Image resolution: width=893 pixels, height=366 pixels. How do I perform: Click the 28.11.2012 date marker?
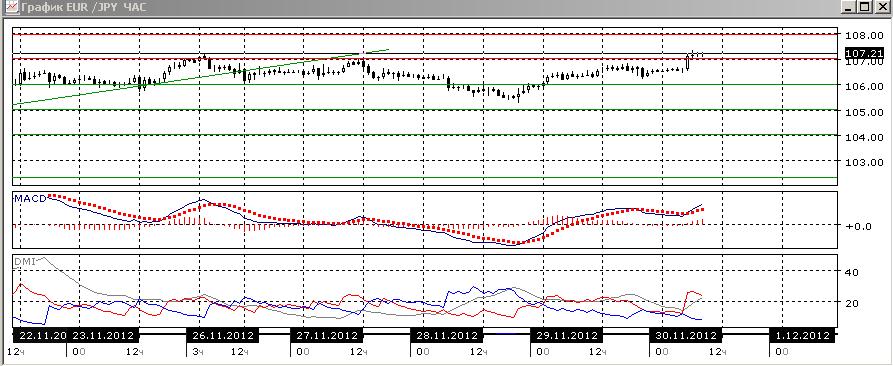(445, 335)
